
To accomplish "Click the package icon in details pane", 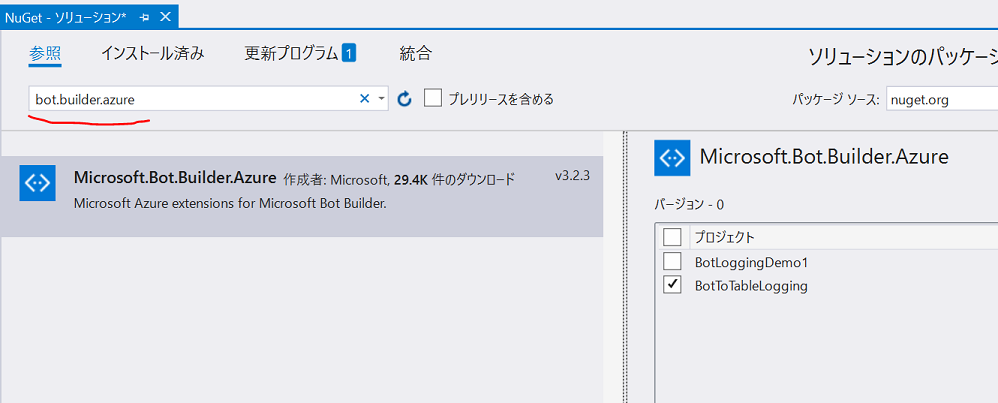I will pyautogui.click(x=672, y=157).
